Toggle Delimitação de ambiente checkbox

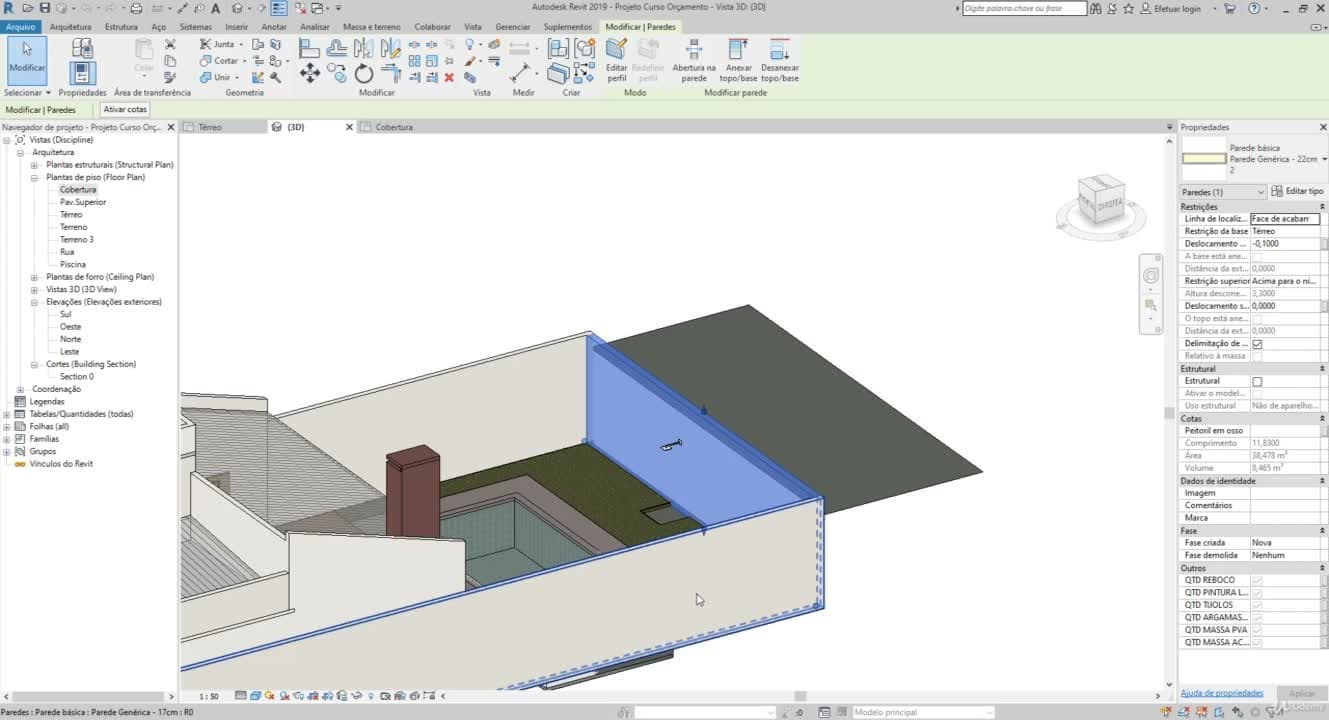point(1257,344)
